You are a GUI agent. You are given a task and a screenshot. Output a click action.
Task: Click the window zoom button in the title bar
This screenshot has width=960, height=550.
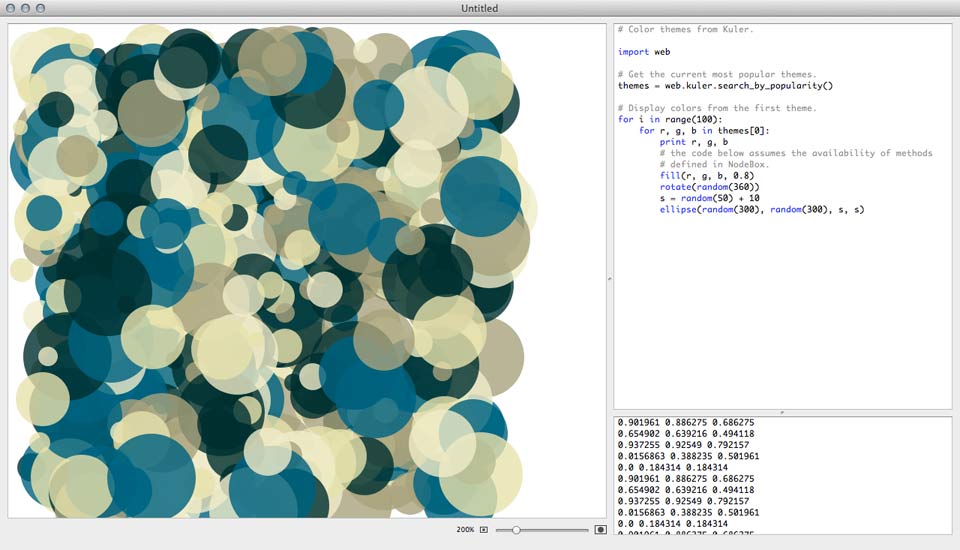[x=40, y=8]
